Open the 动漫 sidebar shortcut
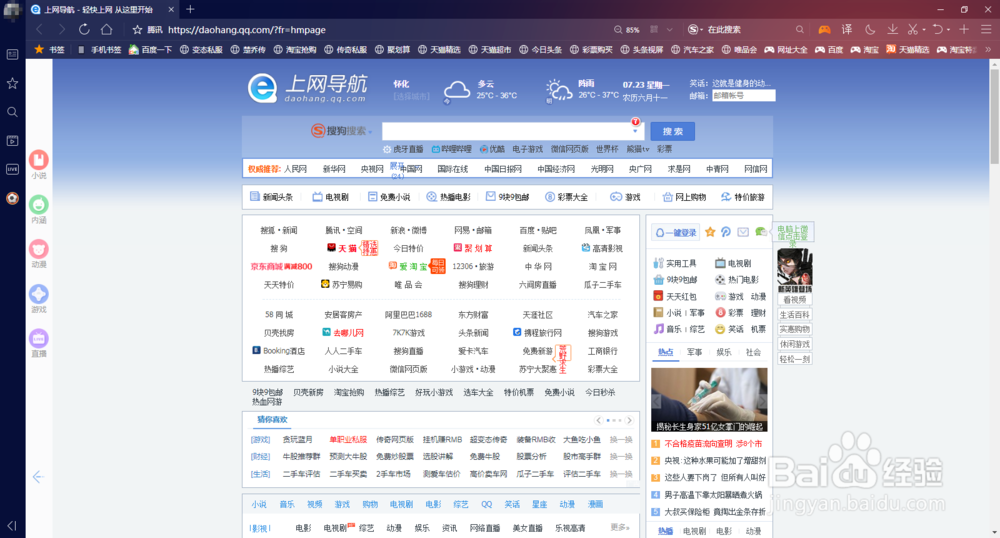 39,254
